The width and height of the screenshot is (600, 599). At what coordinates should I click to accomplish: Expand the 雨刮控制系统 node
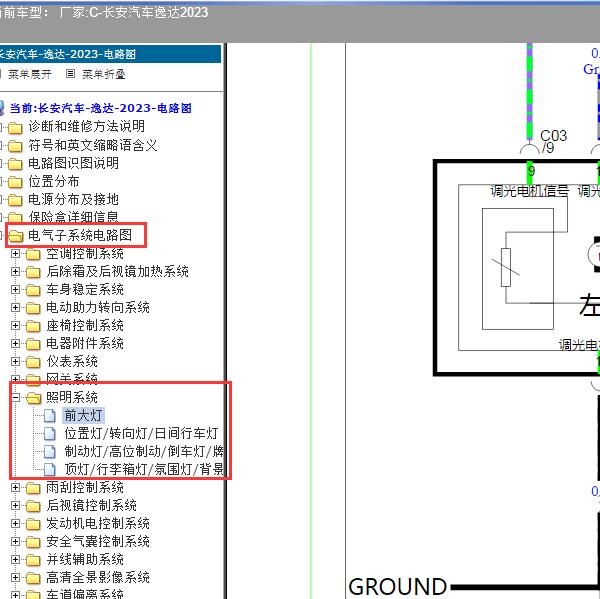(x=15, y=487)
